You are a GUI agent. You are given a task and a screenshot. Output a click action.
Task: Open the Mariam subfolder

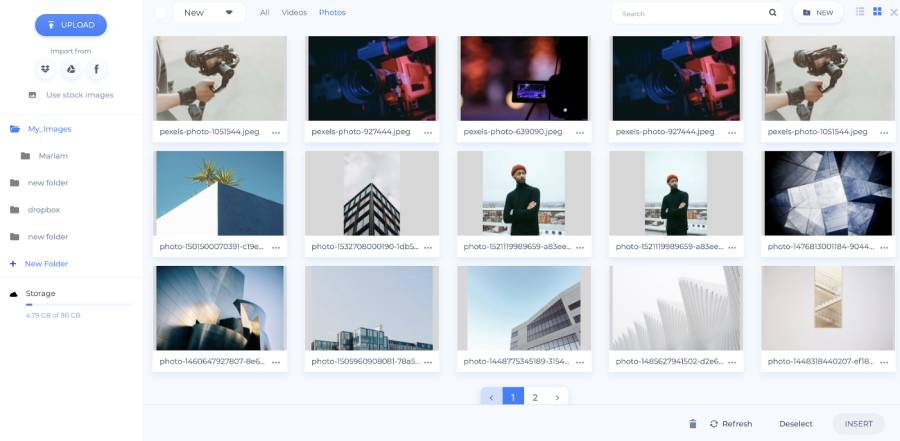[44, 156]
